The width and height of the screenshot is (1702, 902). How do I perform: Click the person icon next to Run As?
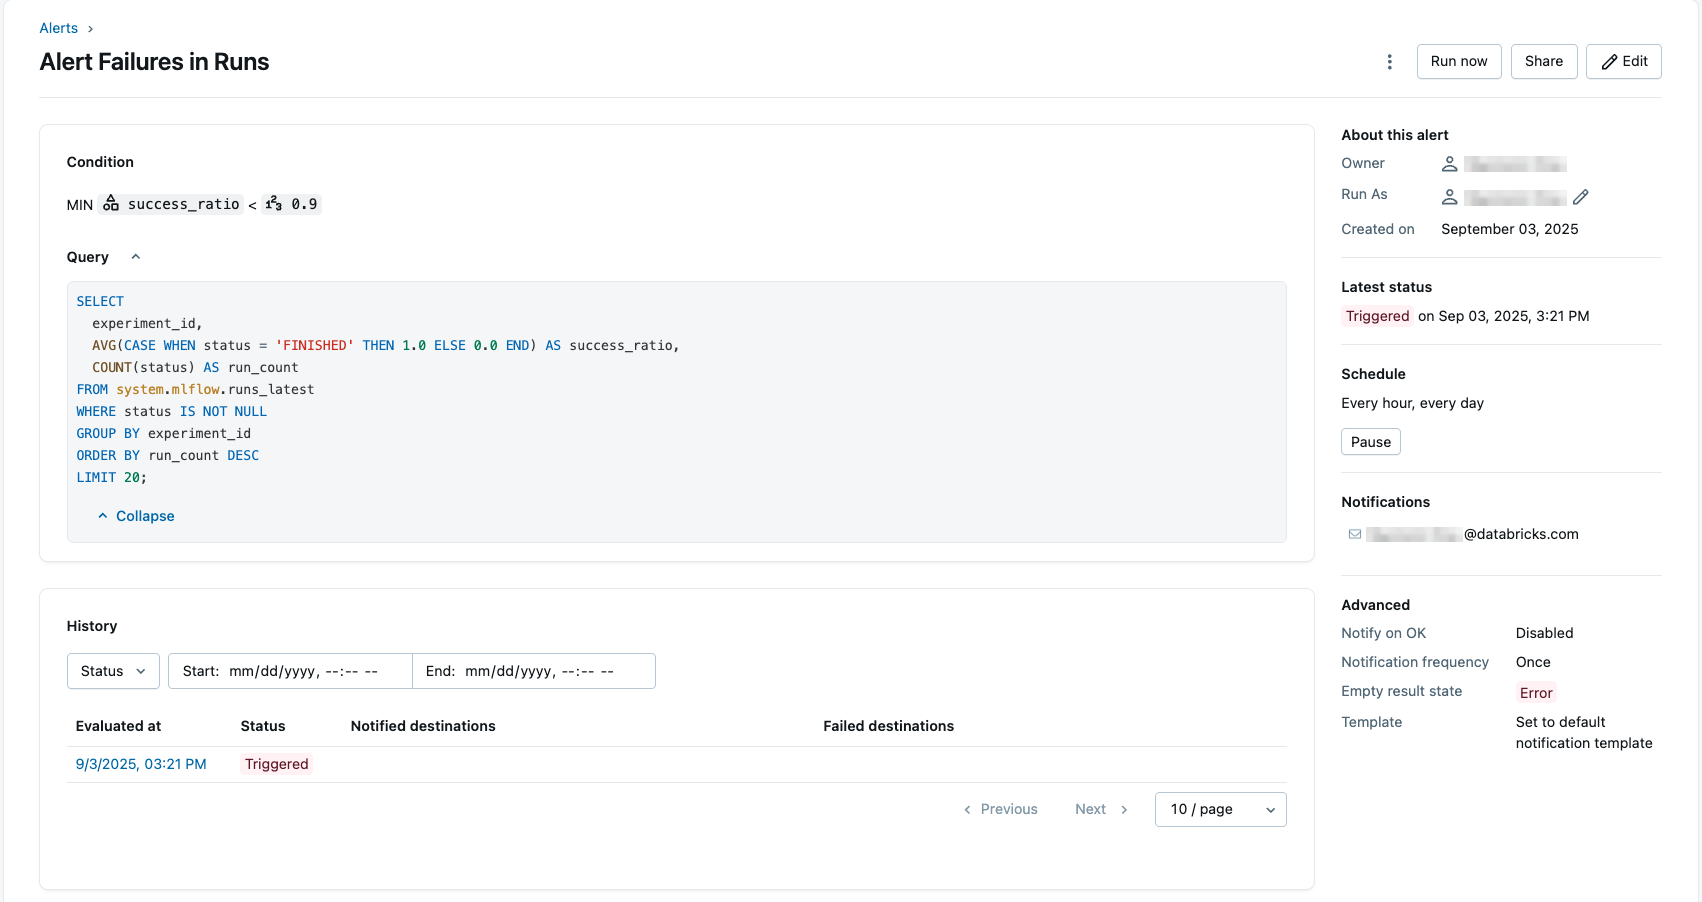point(1450,196)
